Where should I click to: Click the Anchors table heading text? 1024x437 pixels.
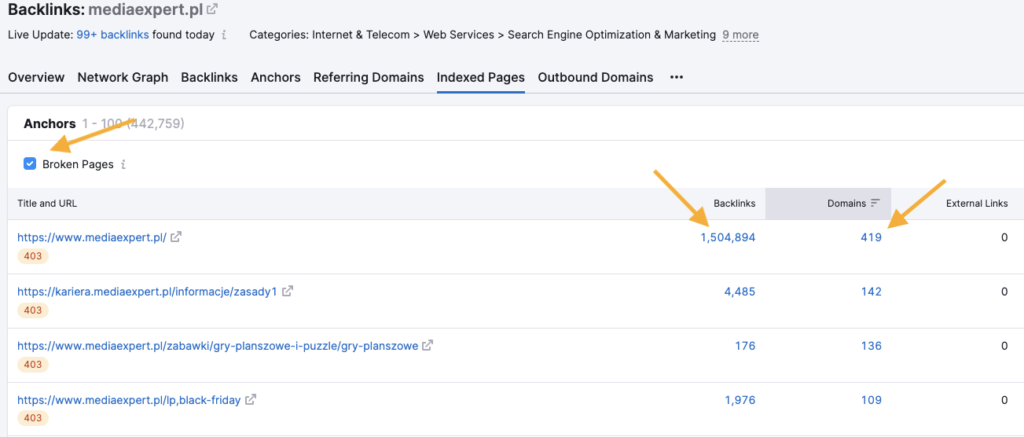tap(49, 123)
